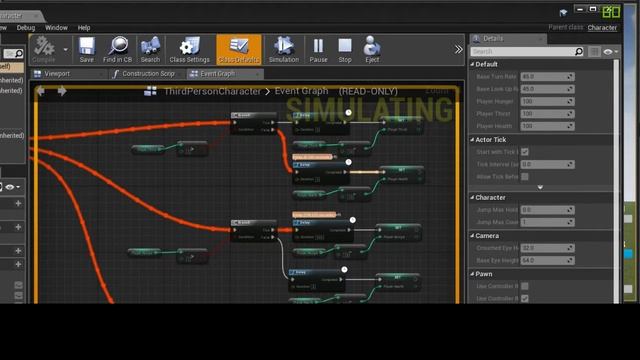Open the Debug menu

tap(26, 27)
